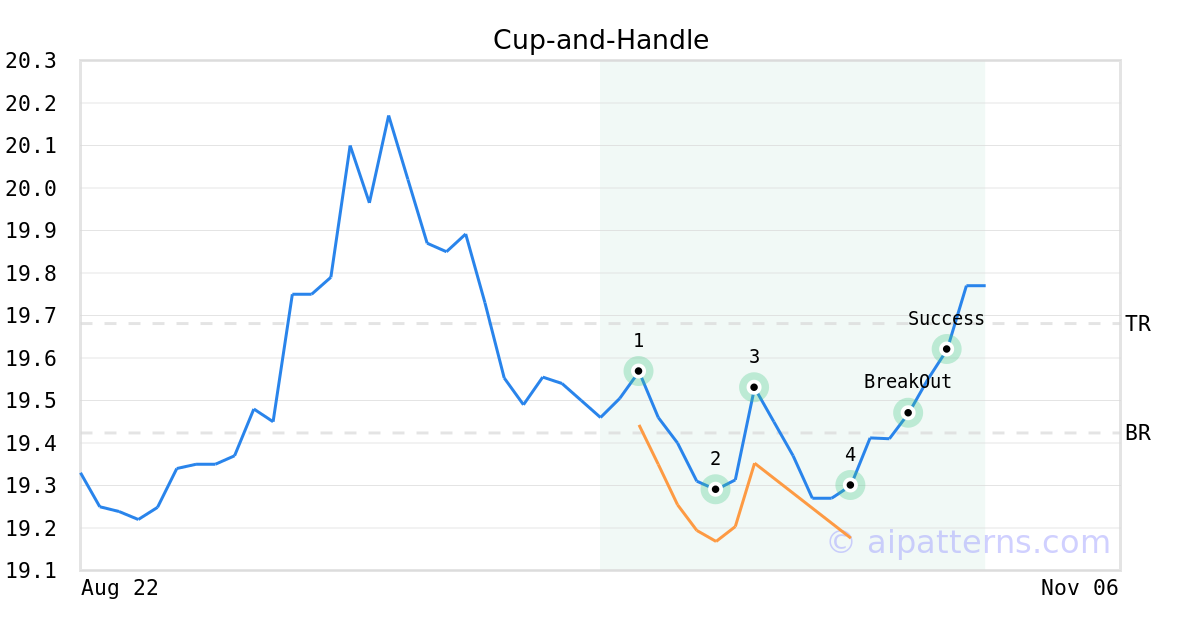
Task: Click the BR line label
Action: [1137, 433]
